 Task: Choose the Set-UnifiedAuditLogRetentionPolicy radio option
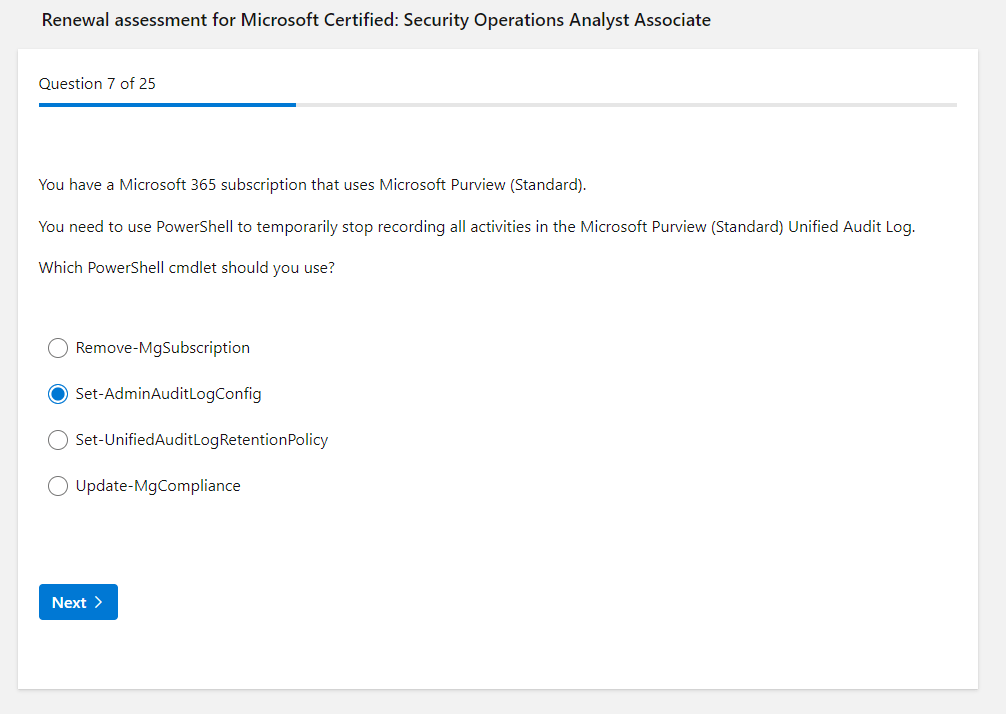[58, 440]
